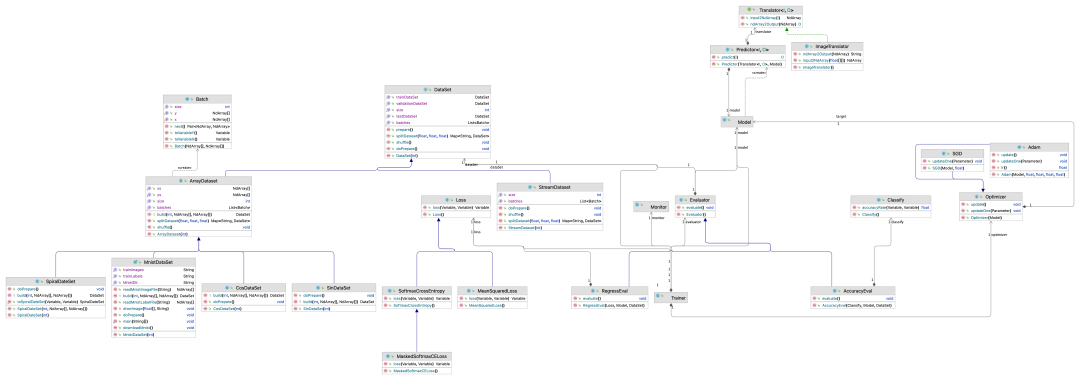Click the Monitor class icon

[637, 204]
